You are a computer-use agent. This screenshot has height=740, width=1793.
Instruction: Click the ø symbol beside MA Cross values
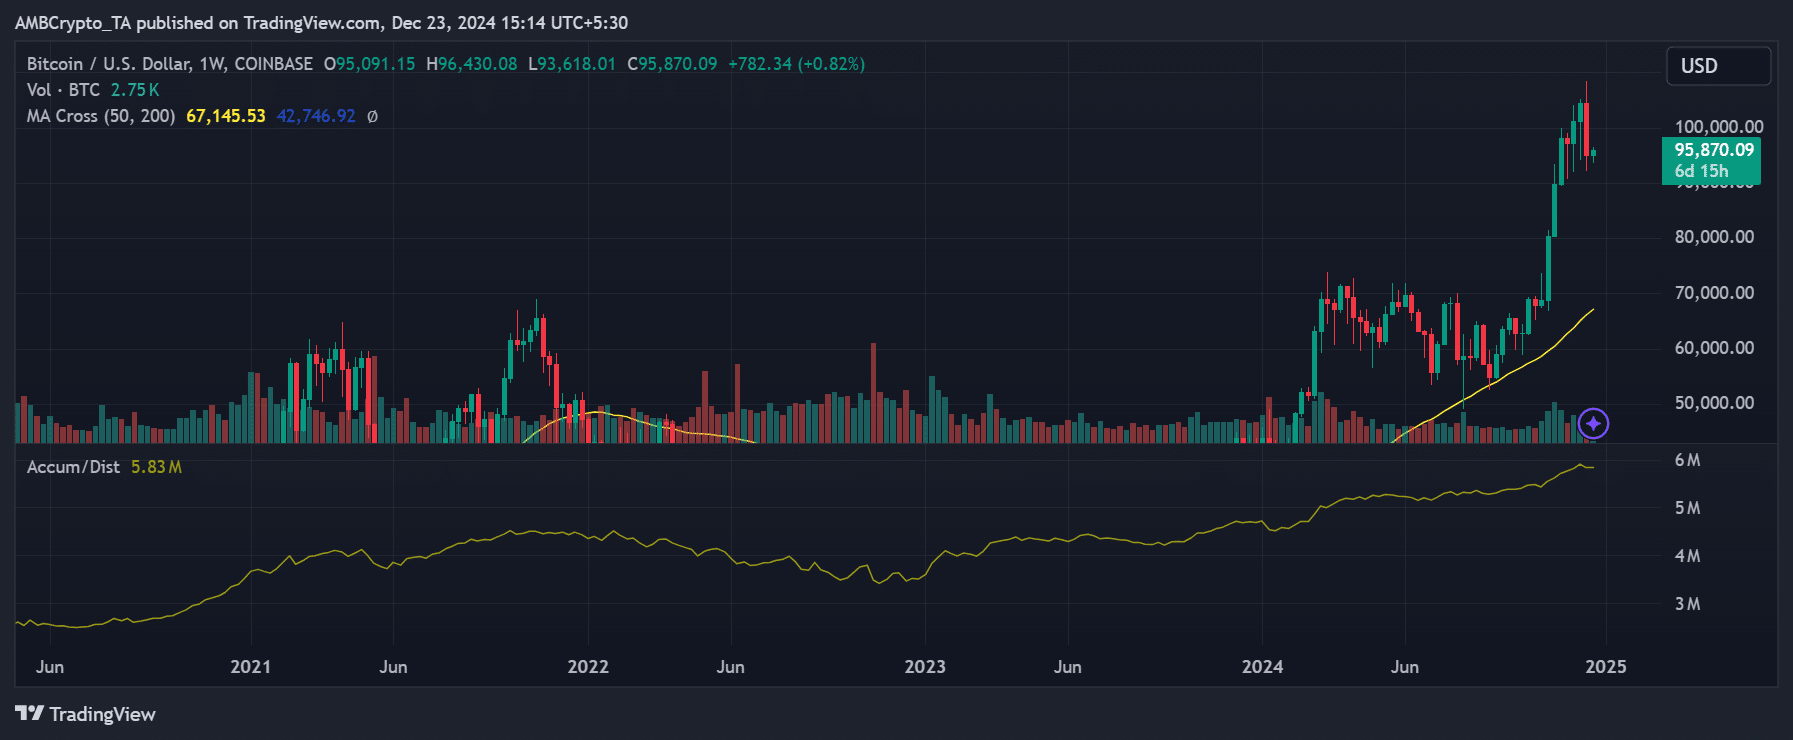click(x=372, y=116)
